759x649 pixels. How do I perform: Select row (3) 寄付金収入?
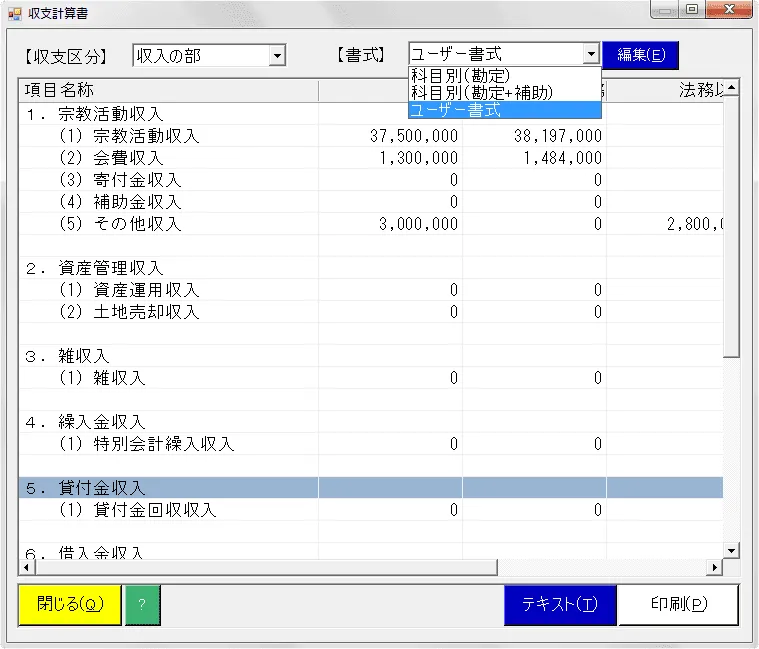pyautogui.click(x=371, y=180)
